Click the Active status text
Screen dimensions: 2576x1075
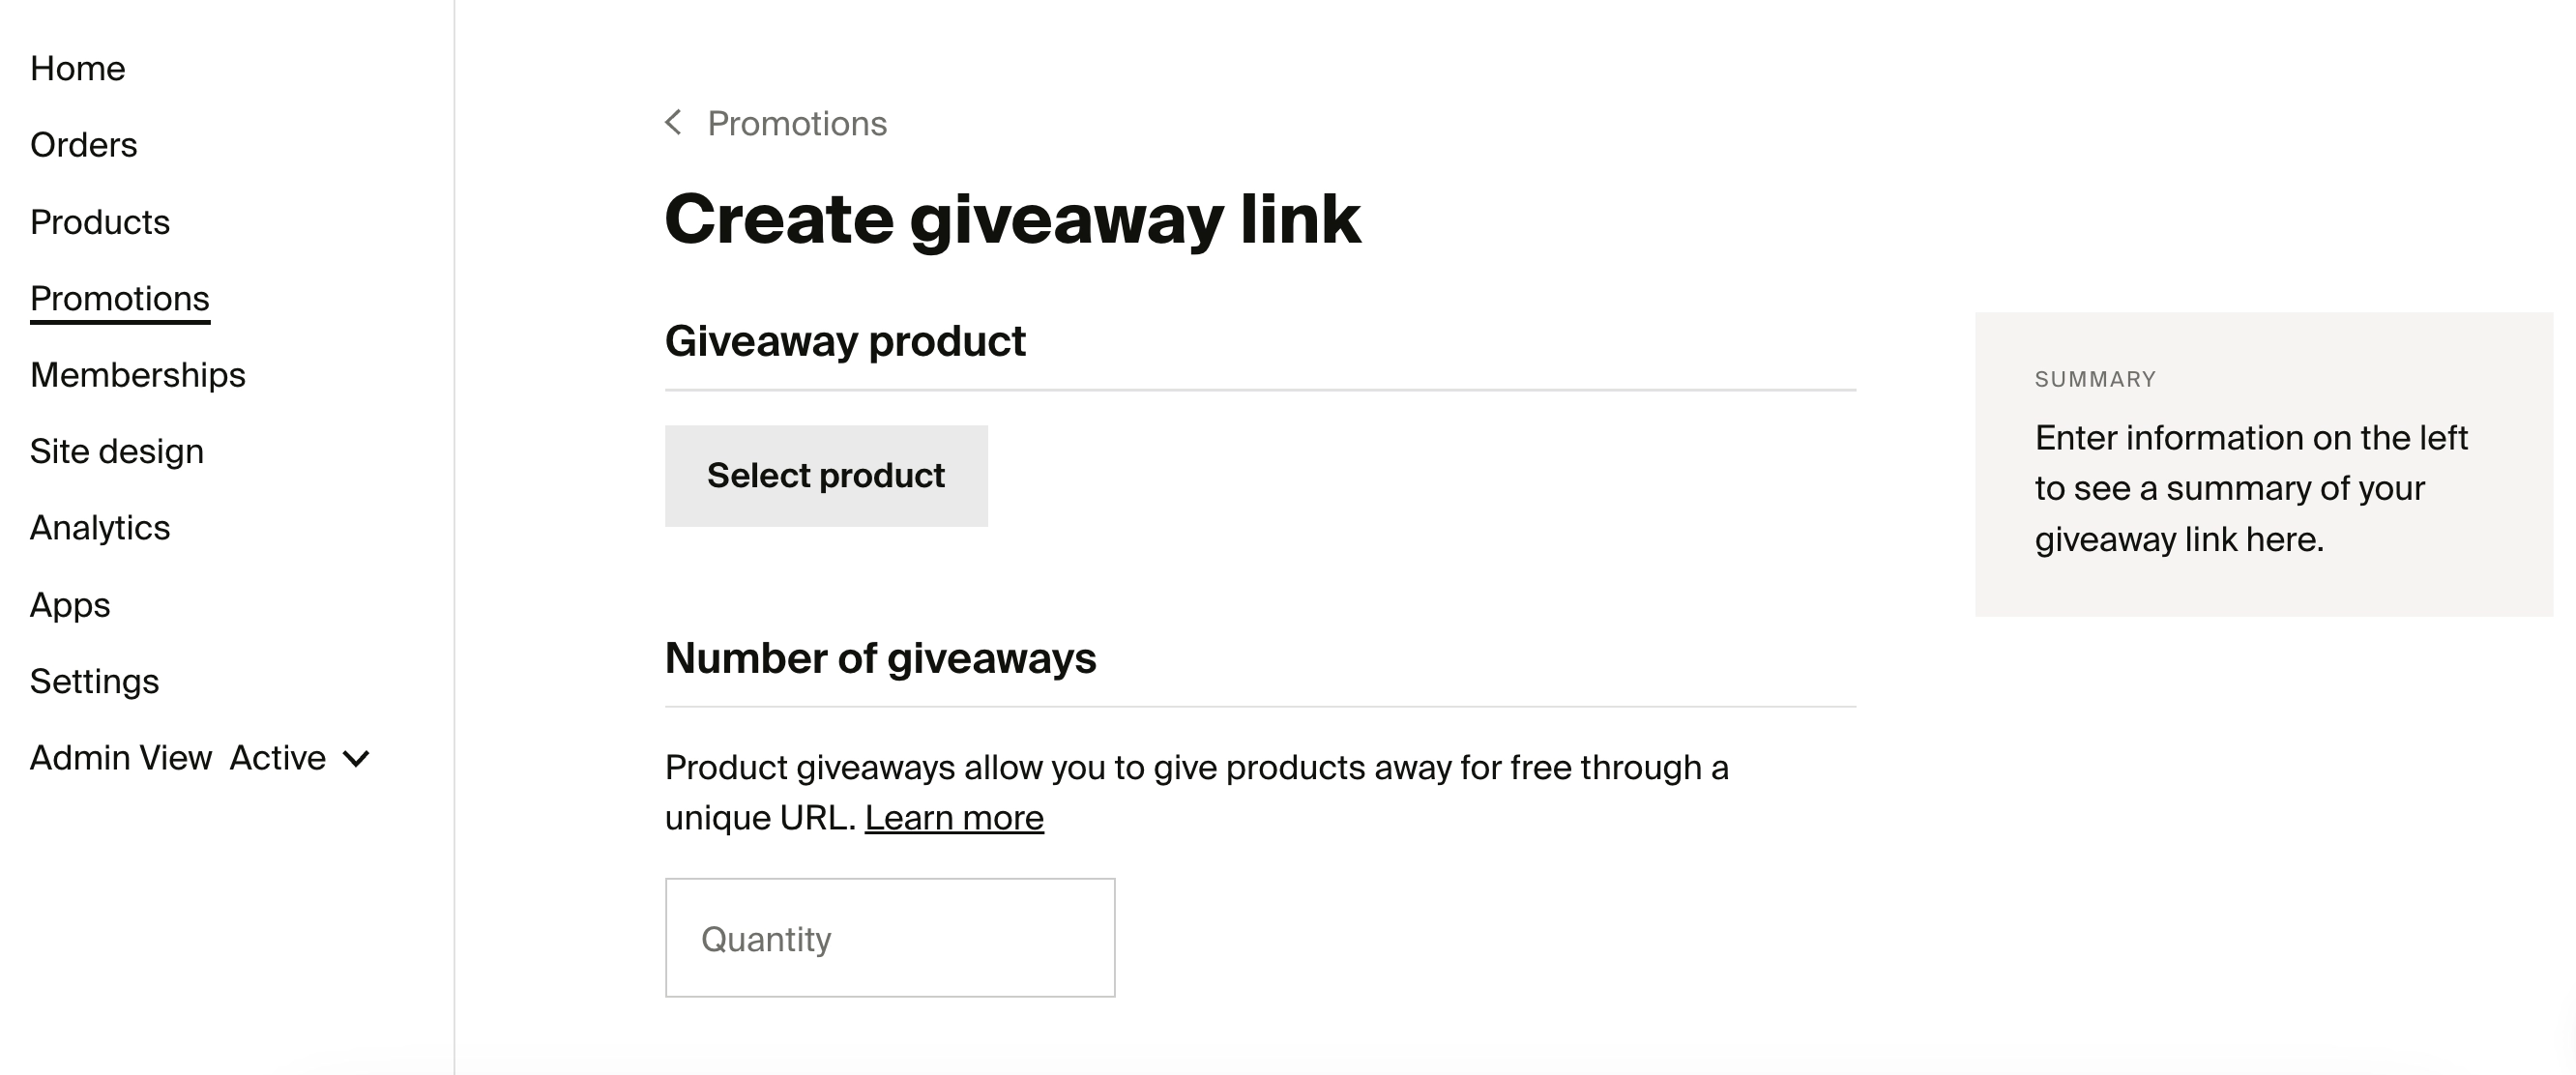pos(278,758)
